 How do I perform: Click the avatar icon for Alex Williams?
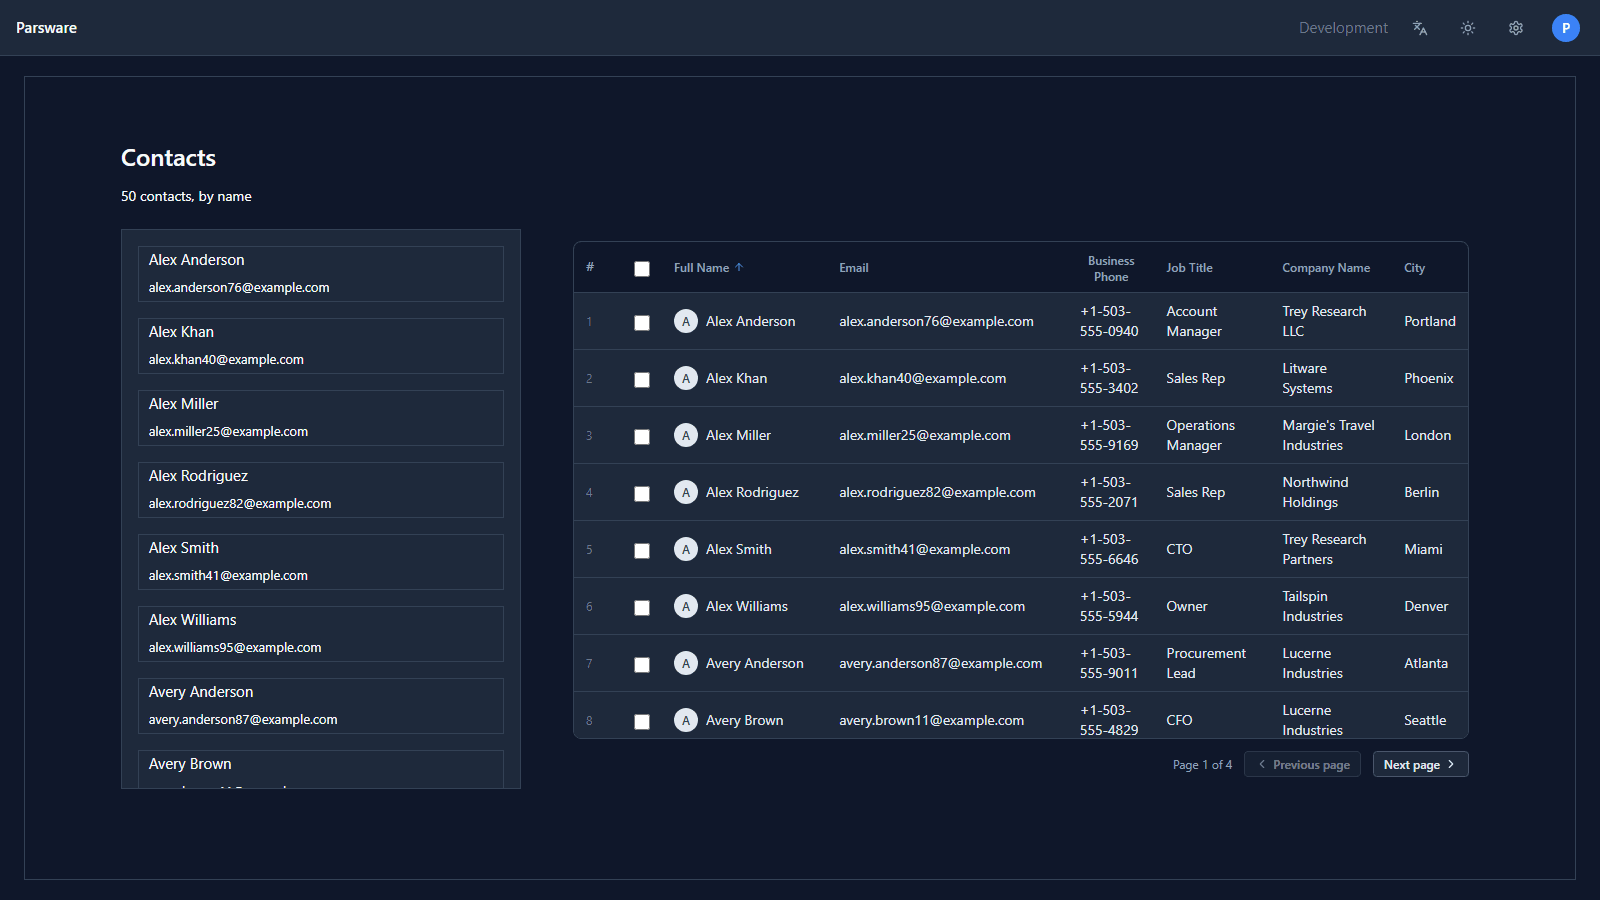coord(686,606)
